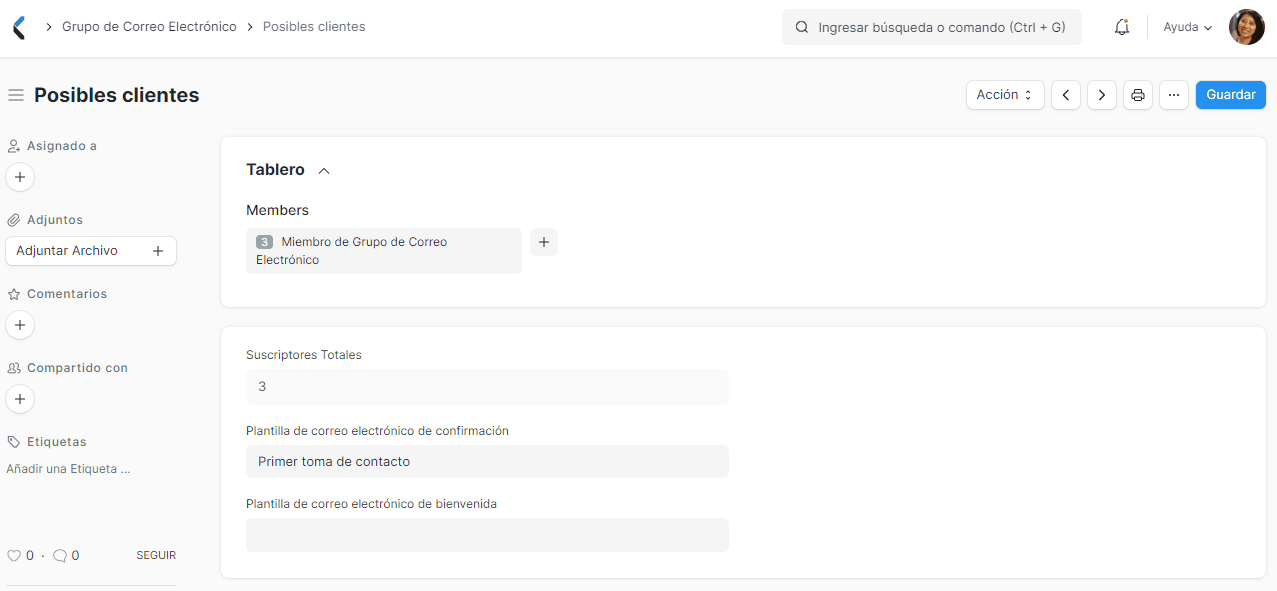Add a member with the plus beside Members

[543, 242]
